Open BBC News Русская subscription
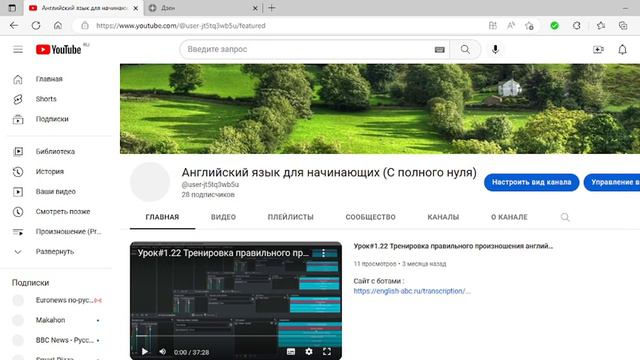This screenshot has height=360, width=640. (x=57, y=340)
